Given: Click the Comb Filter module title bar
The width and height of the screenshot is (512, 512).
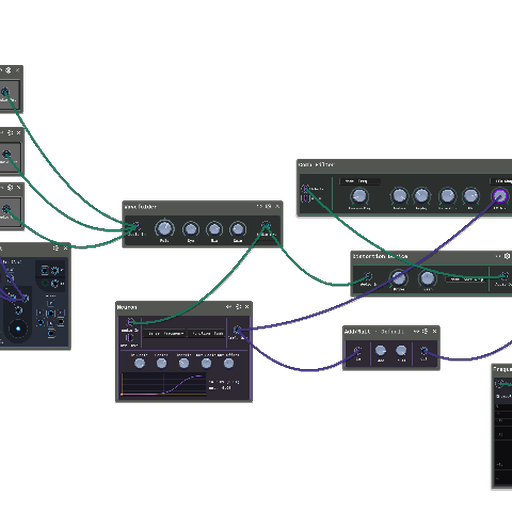Looking at the screenshot, I should pos(404,165).
